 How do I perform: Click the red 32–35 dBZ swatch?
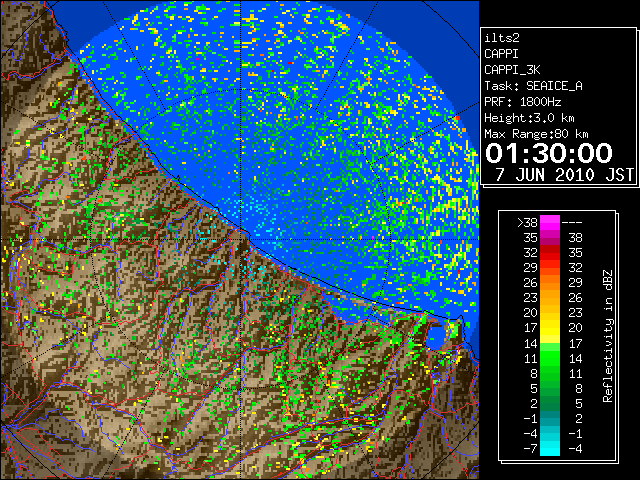[x=550, y=253]
